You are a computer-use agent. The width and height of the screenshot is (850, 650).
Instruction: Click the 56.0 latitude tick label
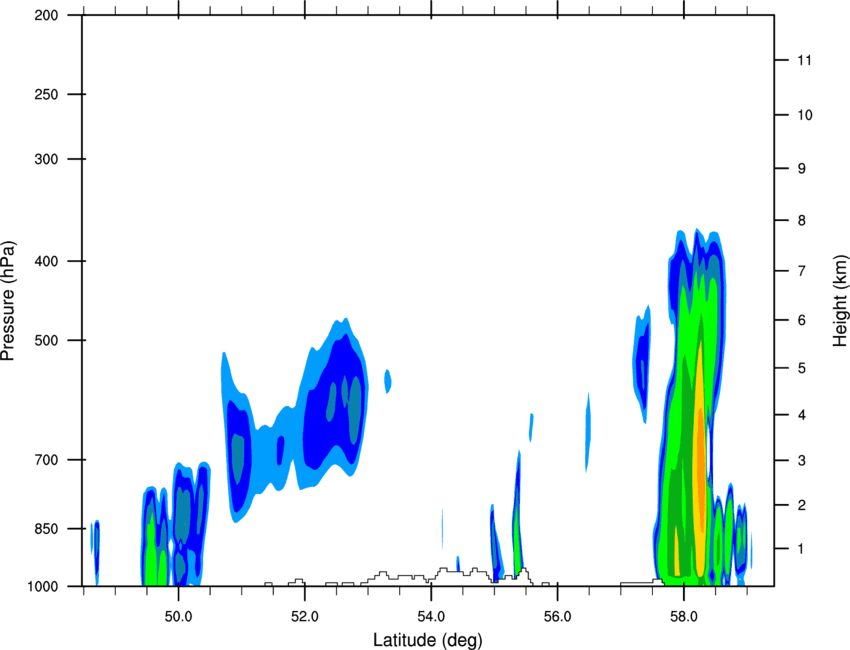click(558, 616)
